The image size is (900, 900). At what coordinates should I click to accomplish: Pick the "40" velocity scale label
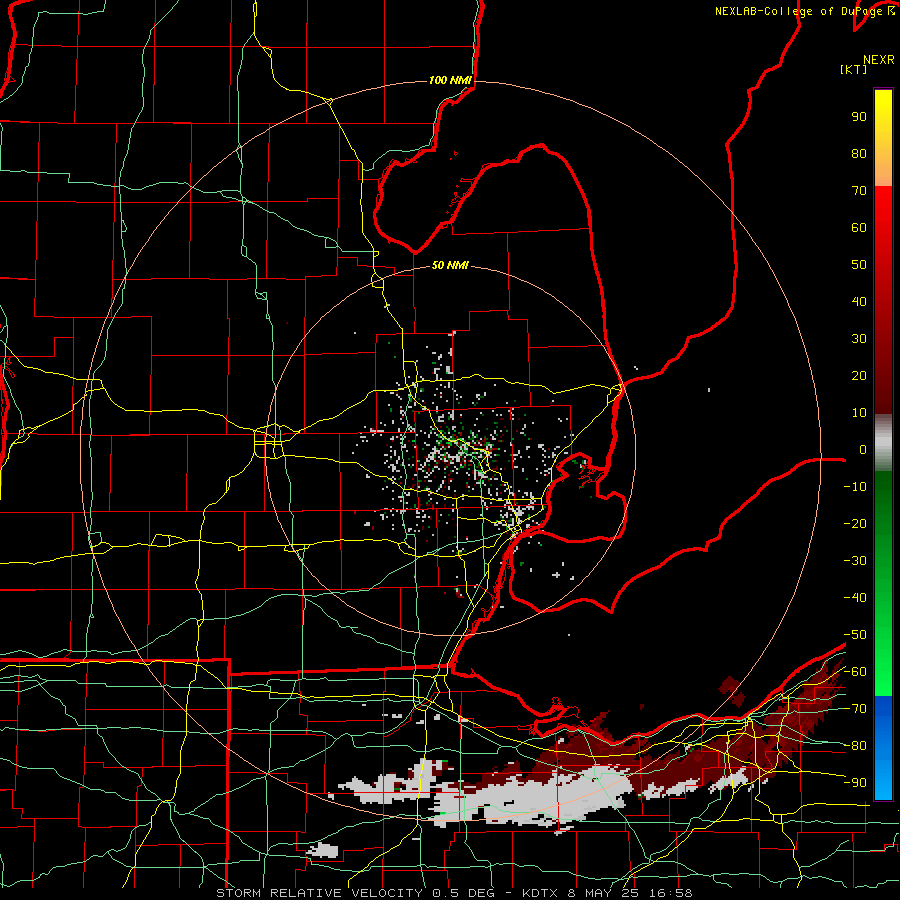[859, 302]
